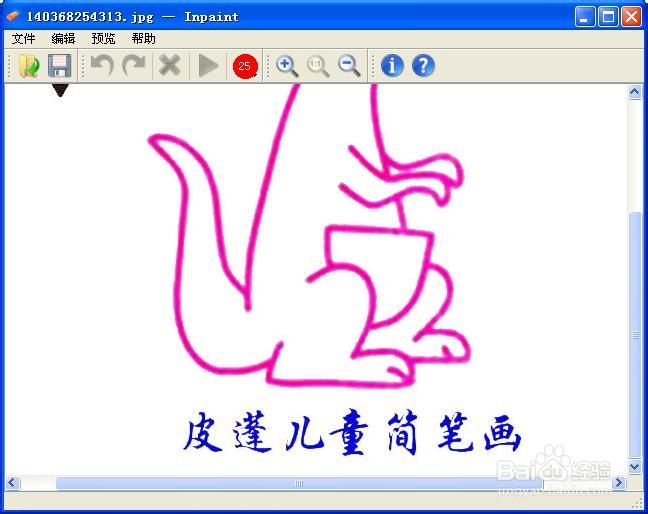This screenshot has width=648, height=514.
Task: Click the vertical scrollbar up arrow
Action: coord(635,92)
